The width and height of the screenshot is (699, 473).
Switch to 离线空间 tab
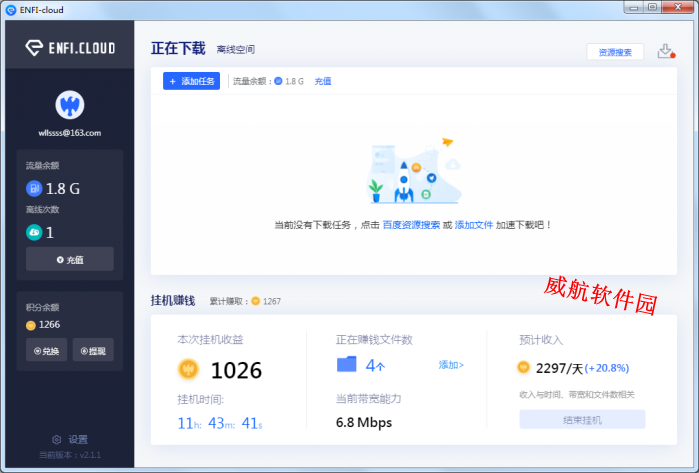tap(236, 49)
